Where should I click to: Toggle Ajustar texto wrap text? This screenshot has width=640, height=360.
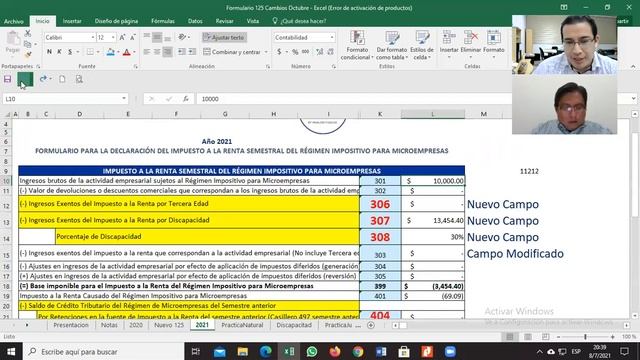[224, 38]
